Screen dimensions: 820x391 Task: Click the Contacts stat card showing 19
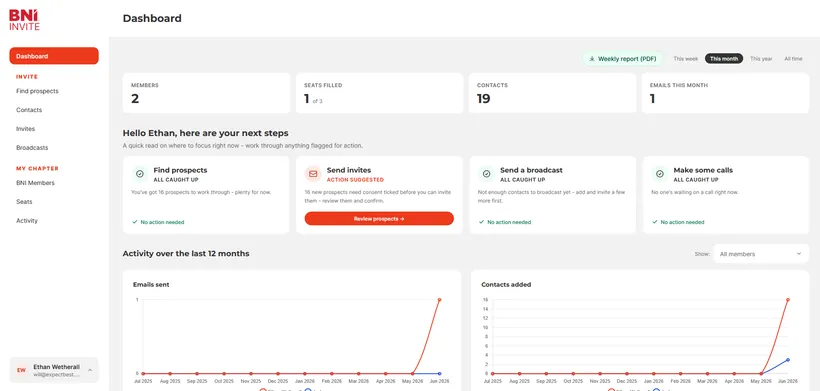click(x=552, y=93)
